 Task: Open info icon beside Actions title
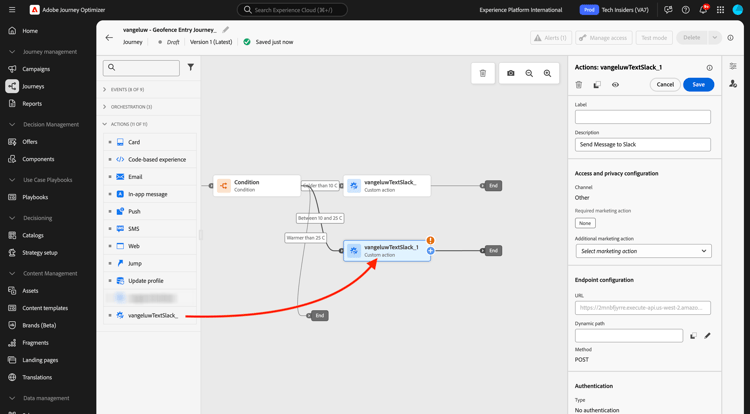[x=709, y=68]
